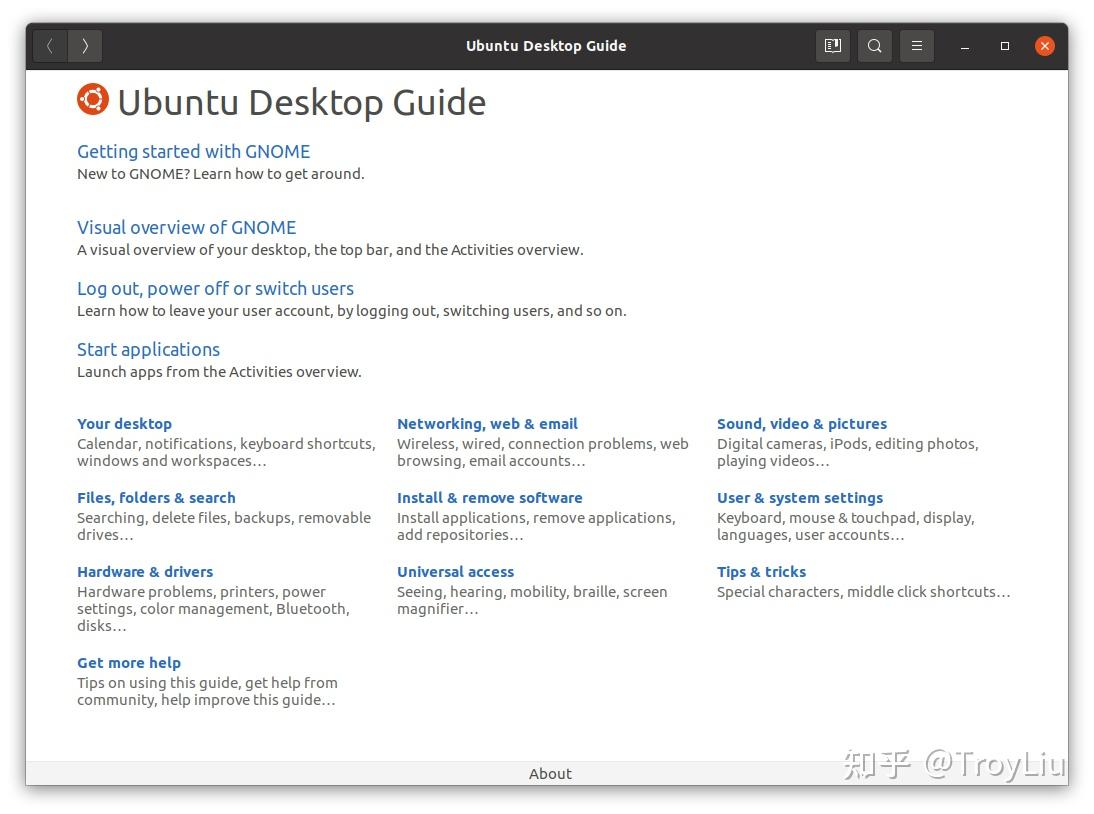Screen dimensions: 1094x814
Task: Open the search in the help viewer
Action: (x=874, y=45)
